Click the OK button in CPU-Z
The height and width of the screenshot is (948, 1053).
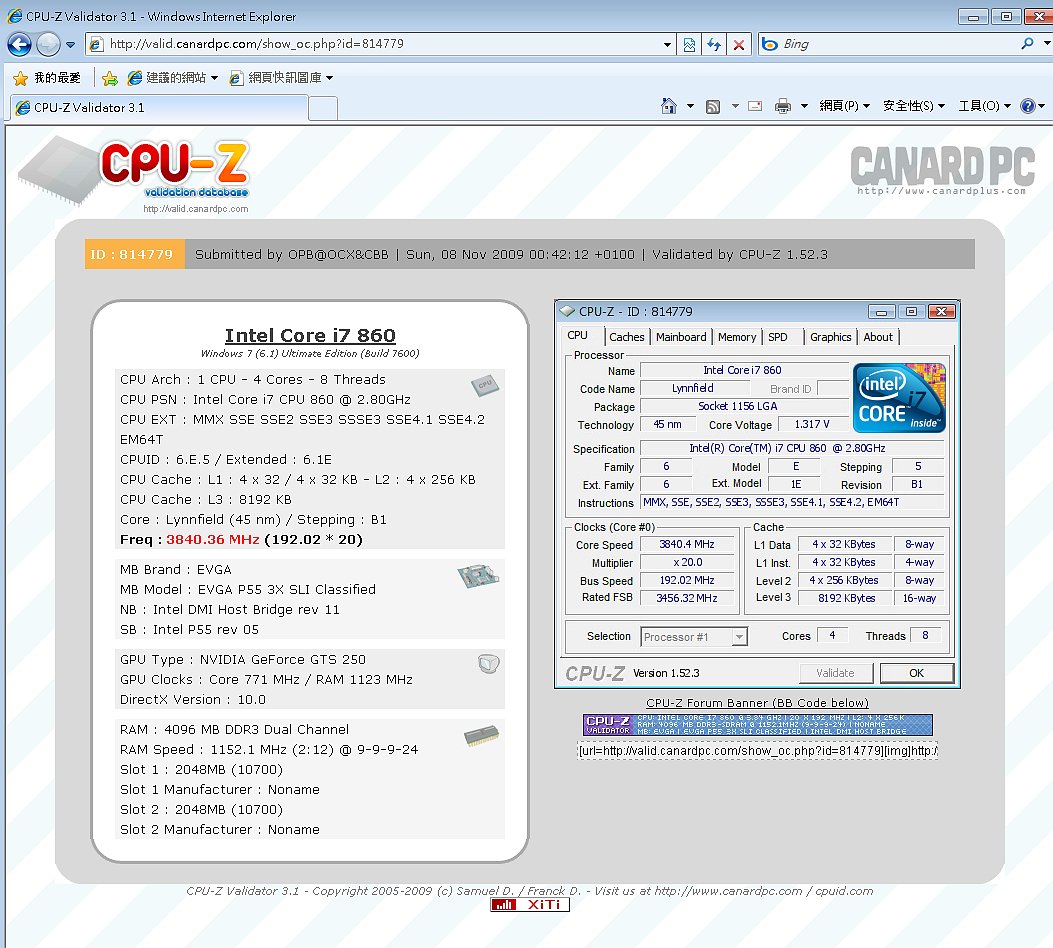[916, 673]
